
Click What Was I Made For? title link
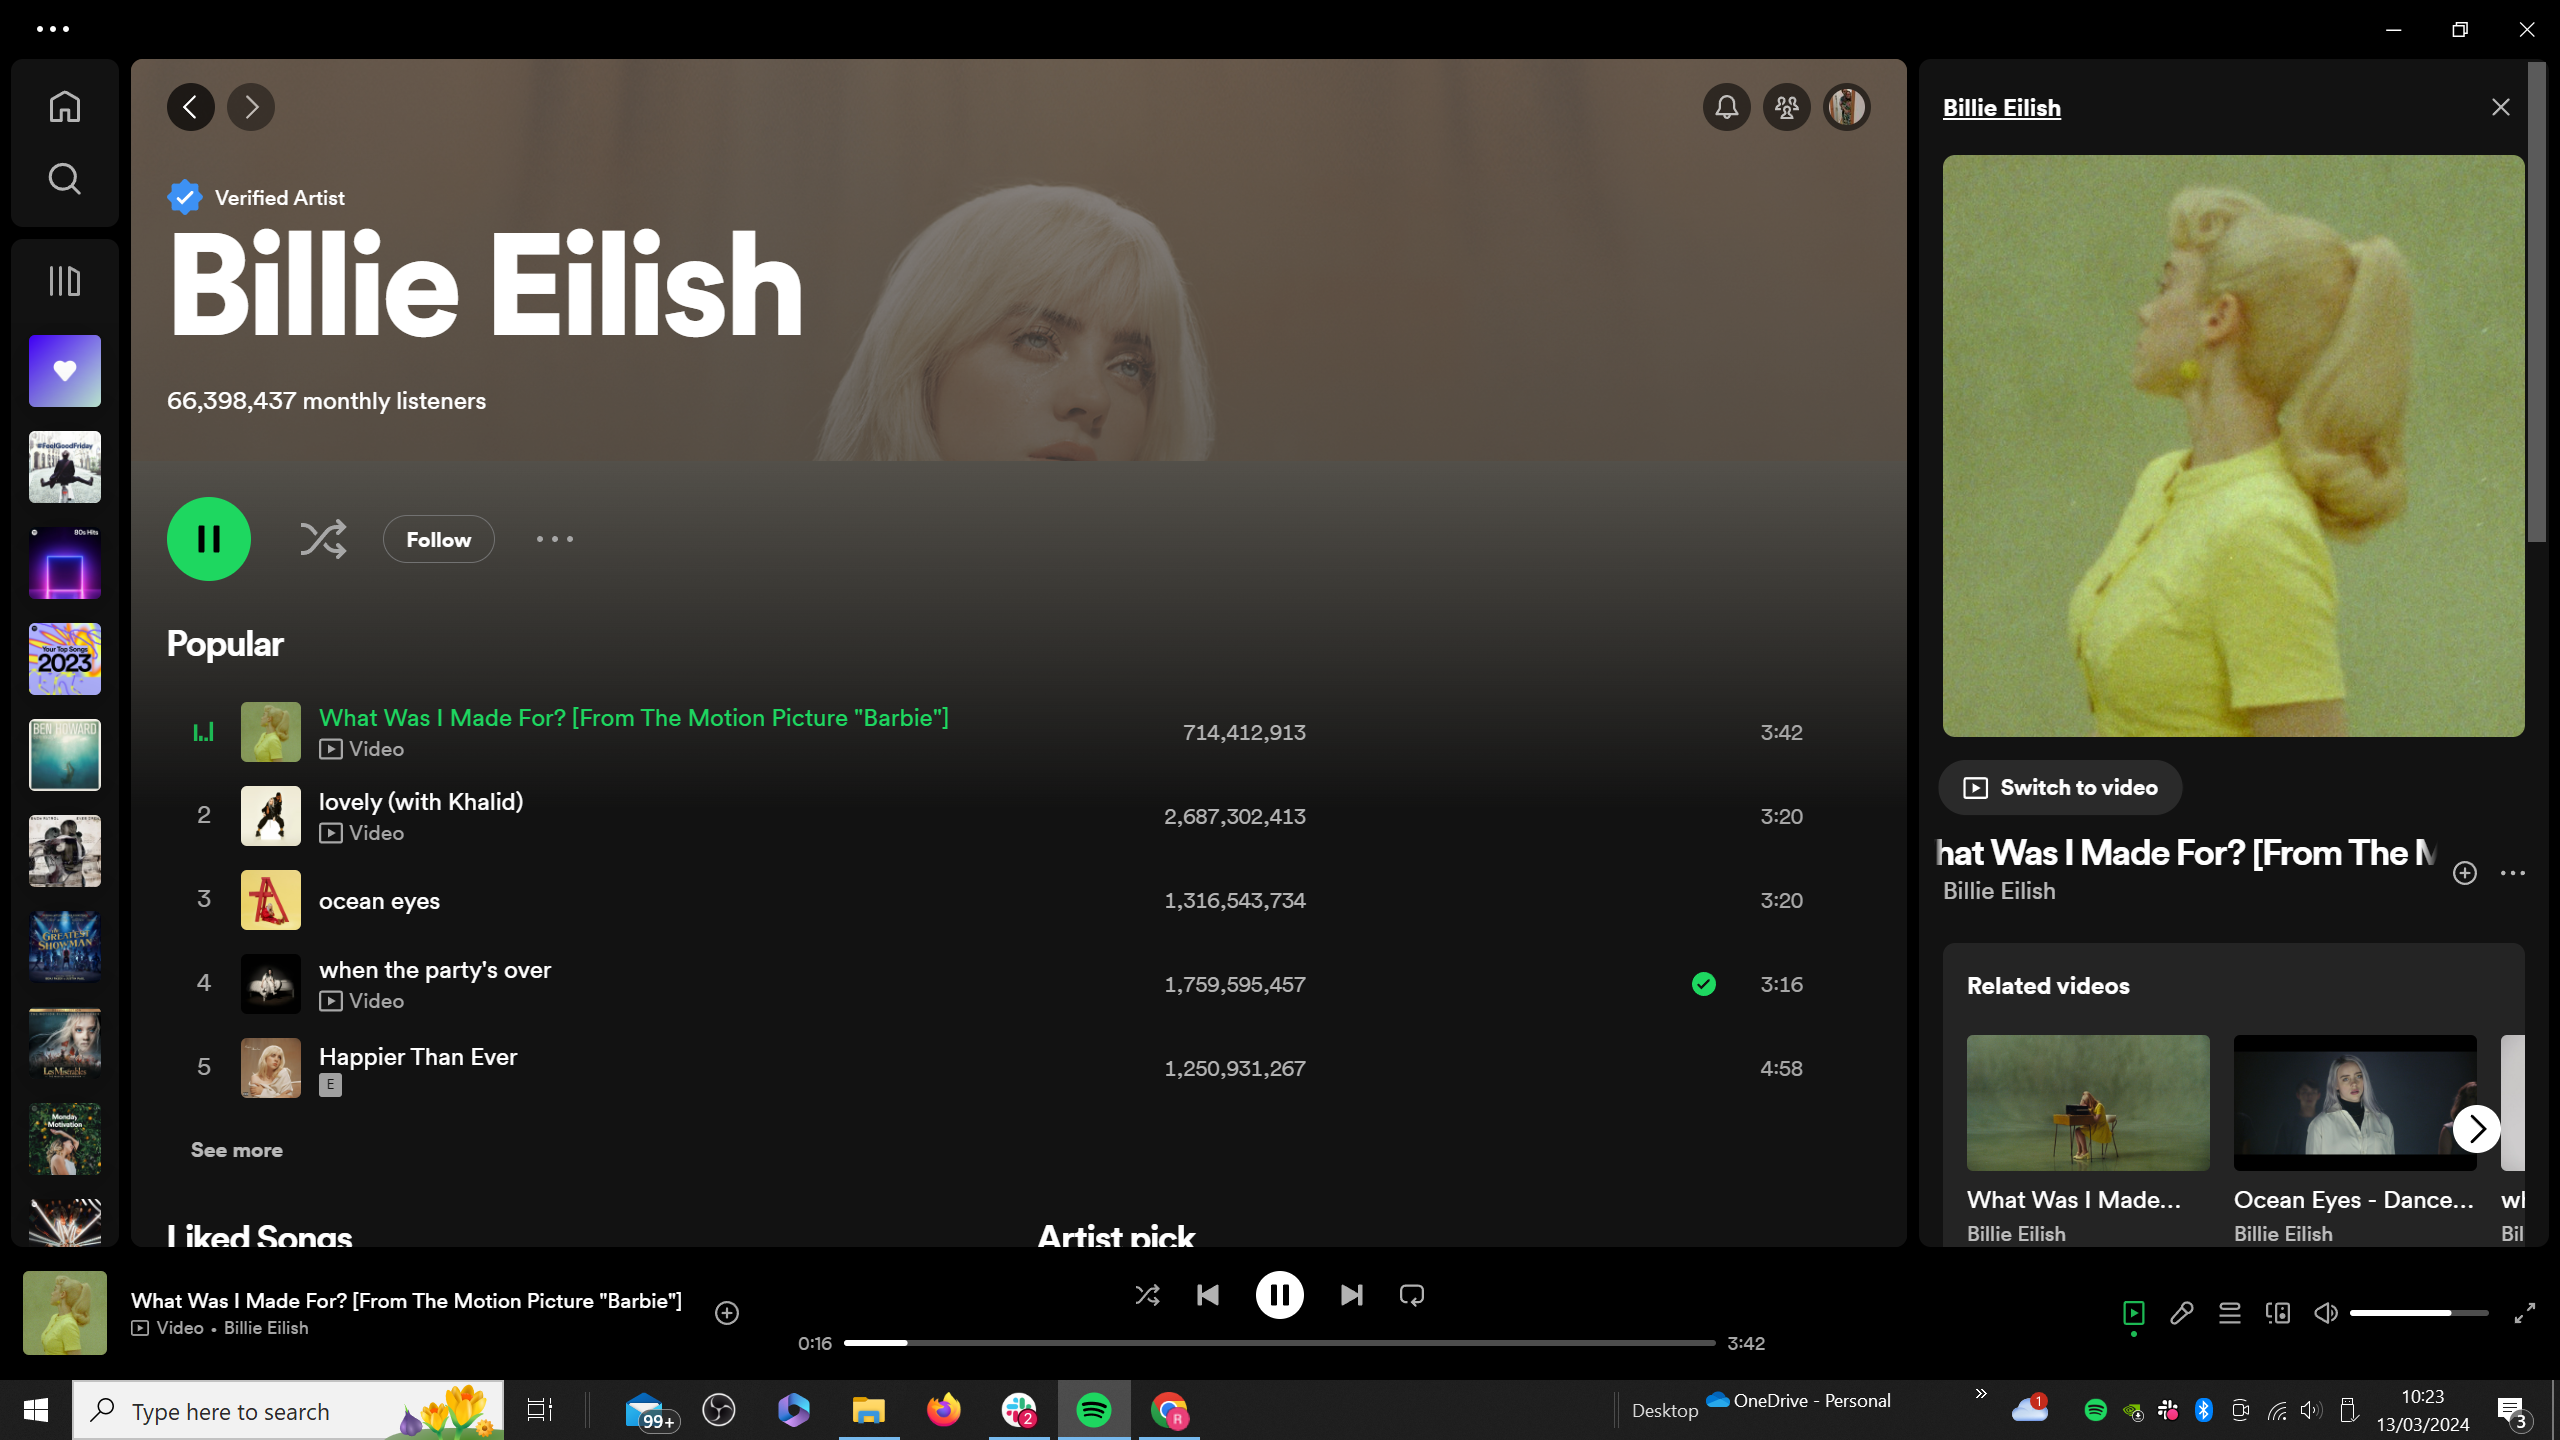point(634,718)
